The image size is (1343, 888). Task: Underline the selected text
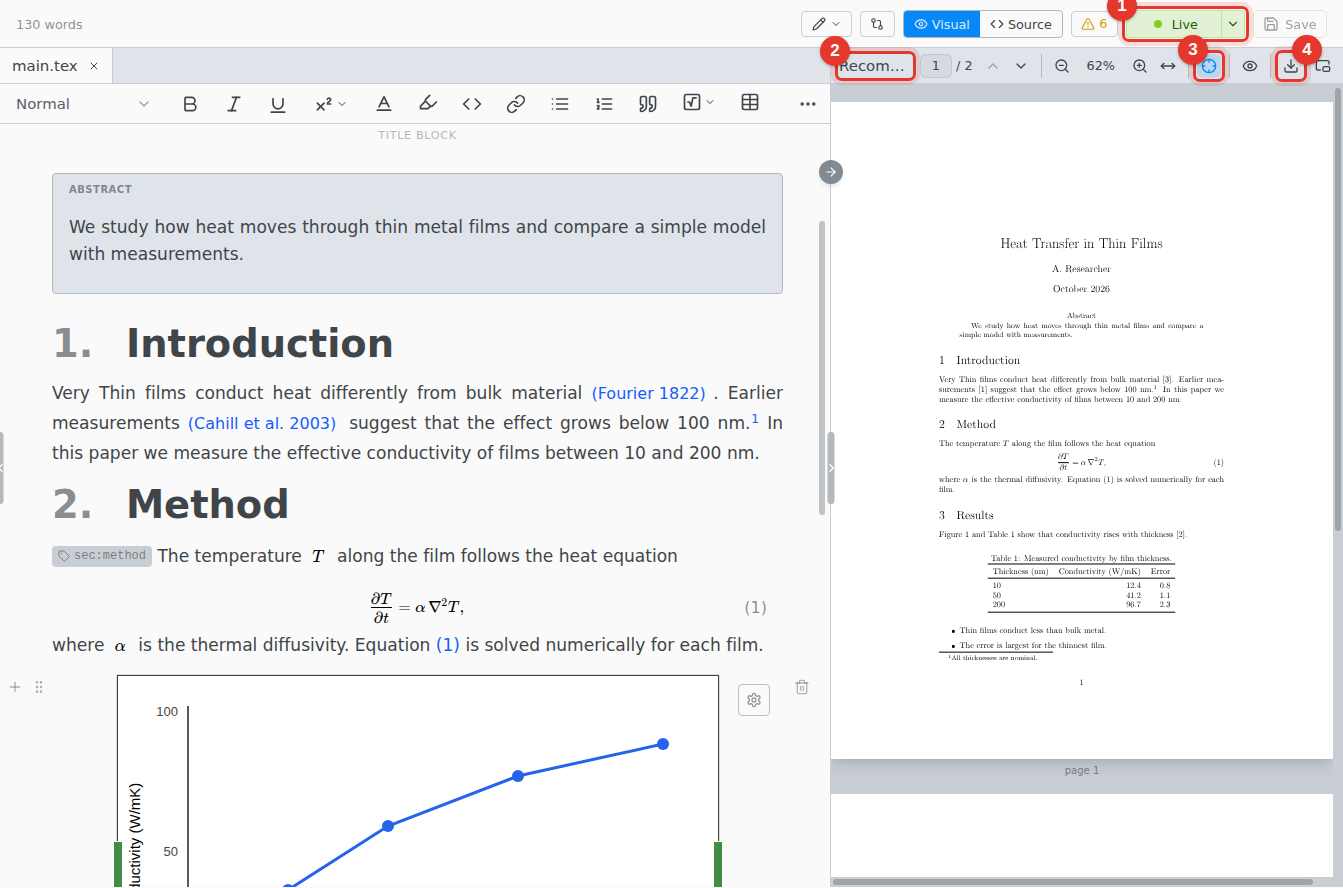pos(278,104)
